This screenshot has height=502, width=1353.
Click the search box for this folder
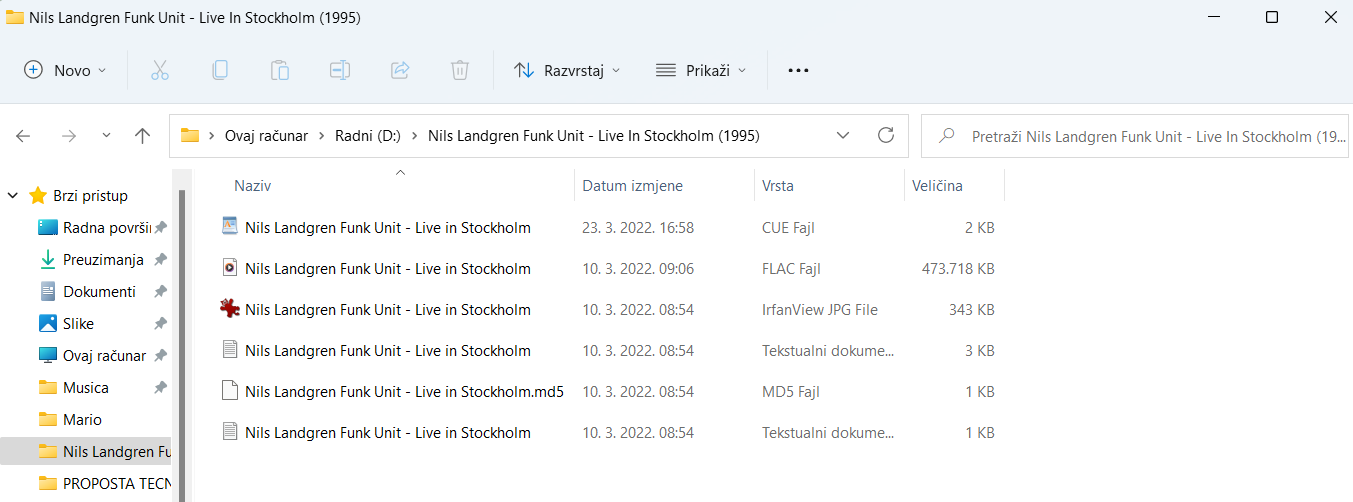pos(1133,136)
